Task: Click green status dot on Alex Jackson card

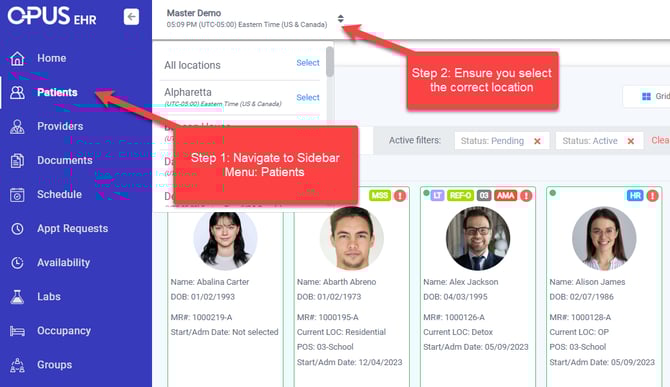Action: click(426, 193)
